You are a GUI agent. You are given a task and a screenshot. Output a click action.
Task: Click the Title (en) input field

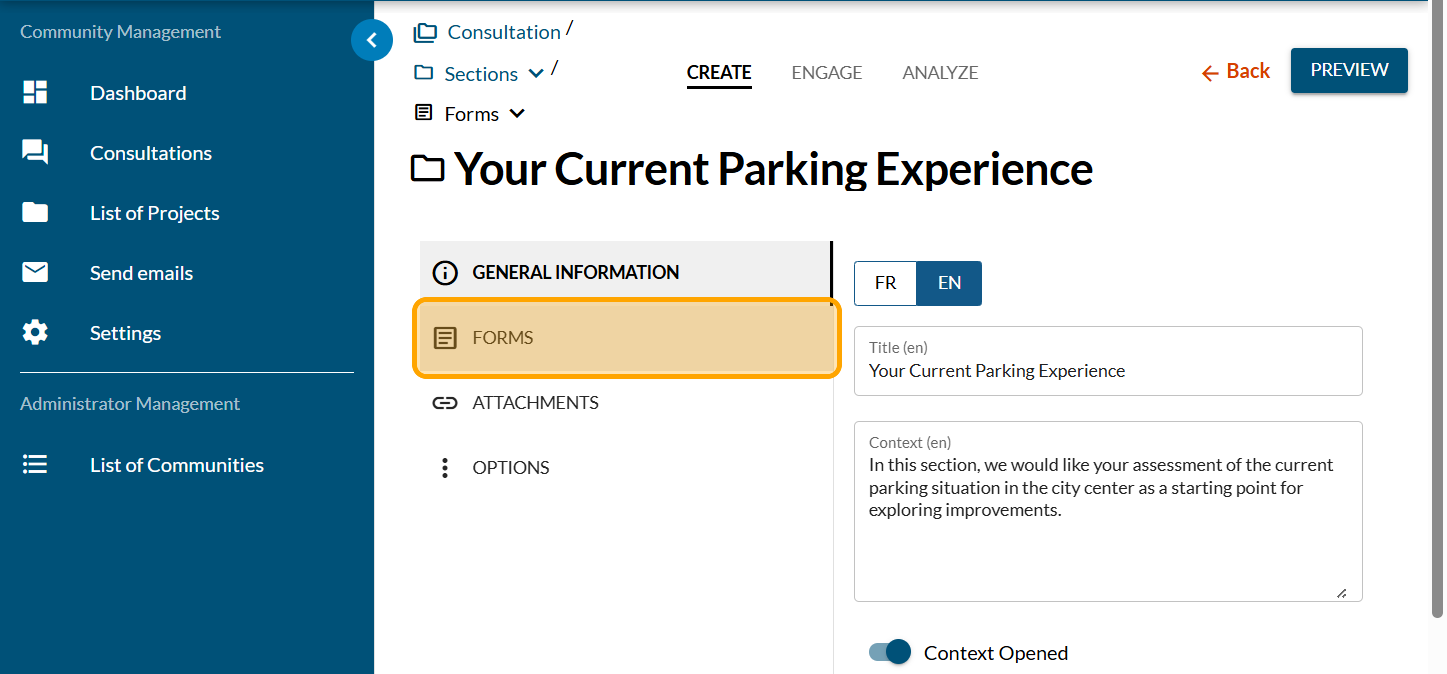click(x=1107, y=371)
